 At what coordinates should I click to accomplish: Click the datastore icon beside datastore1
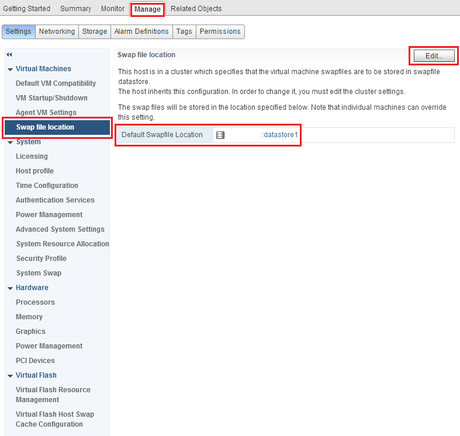point(220,135)
